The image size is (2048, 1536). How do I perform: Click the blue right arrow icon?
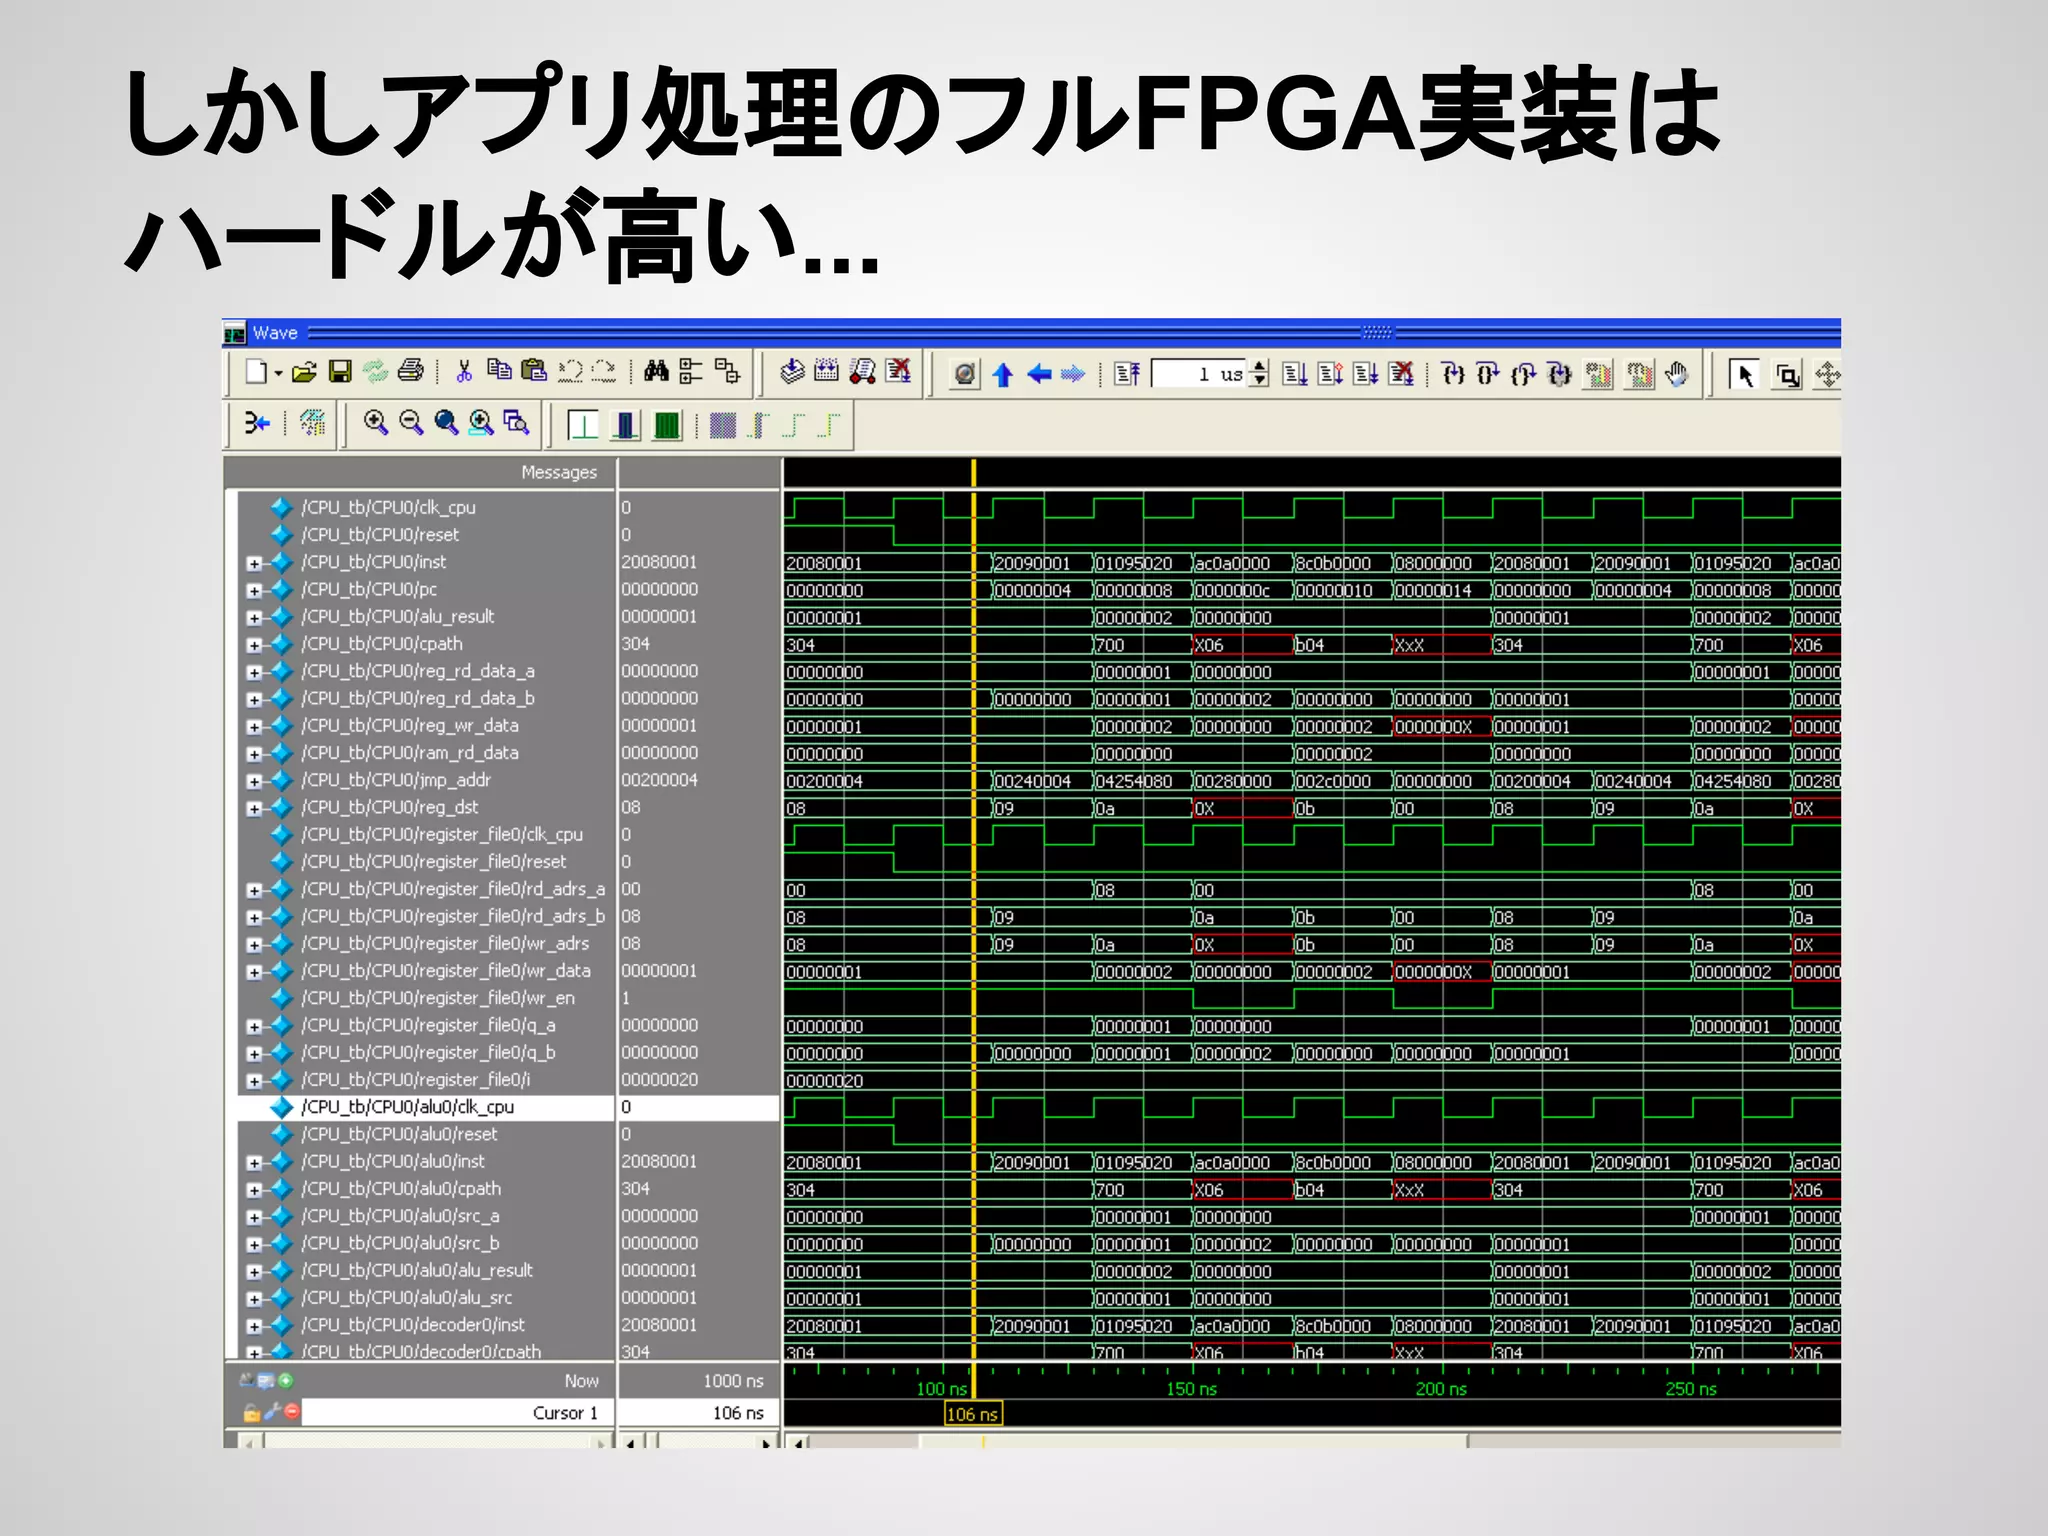(1073, 375)
